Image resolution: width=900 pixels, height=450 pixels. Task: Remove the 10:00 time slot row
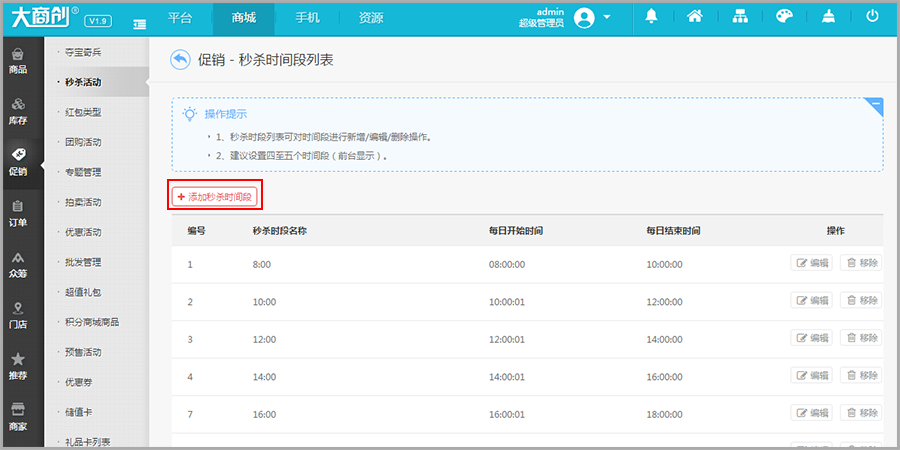(861, 300)
